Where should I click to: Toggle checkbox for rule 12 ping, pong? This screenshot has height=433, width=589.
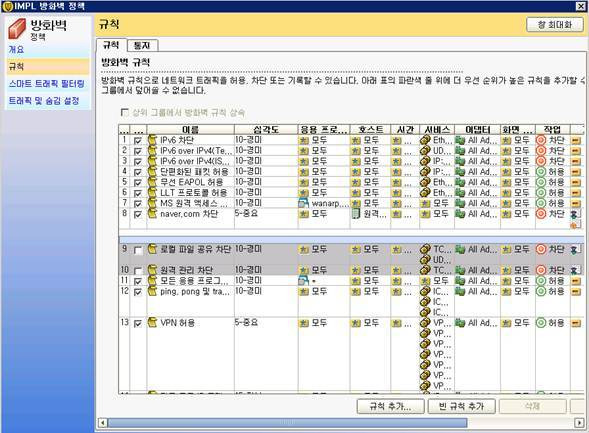[x=138, y=292]
